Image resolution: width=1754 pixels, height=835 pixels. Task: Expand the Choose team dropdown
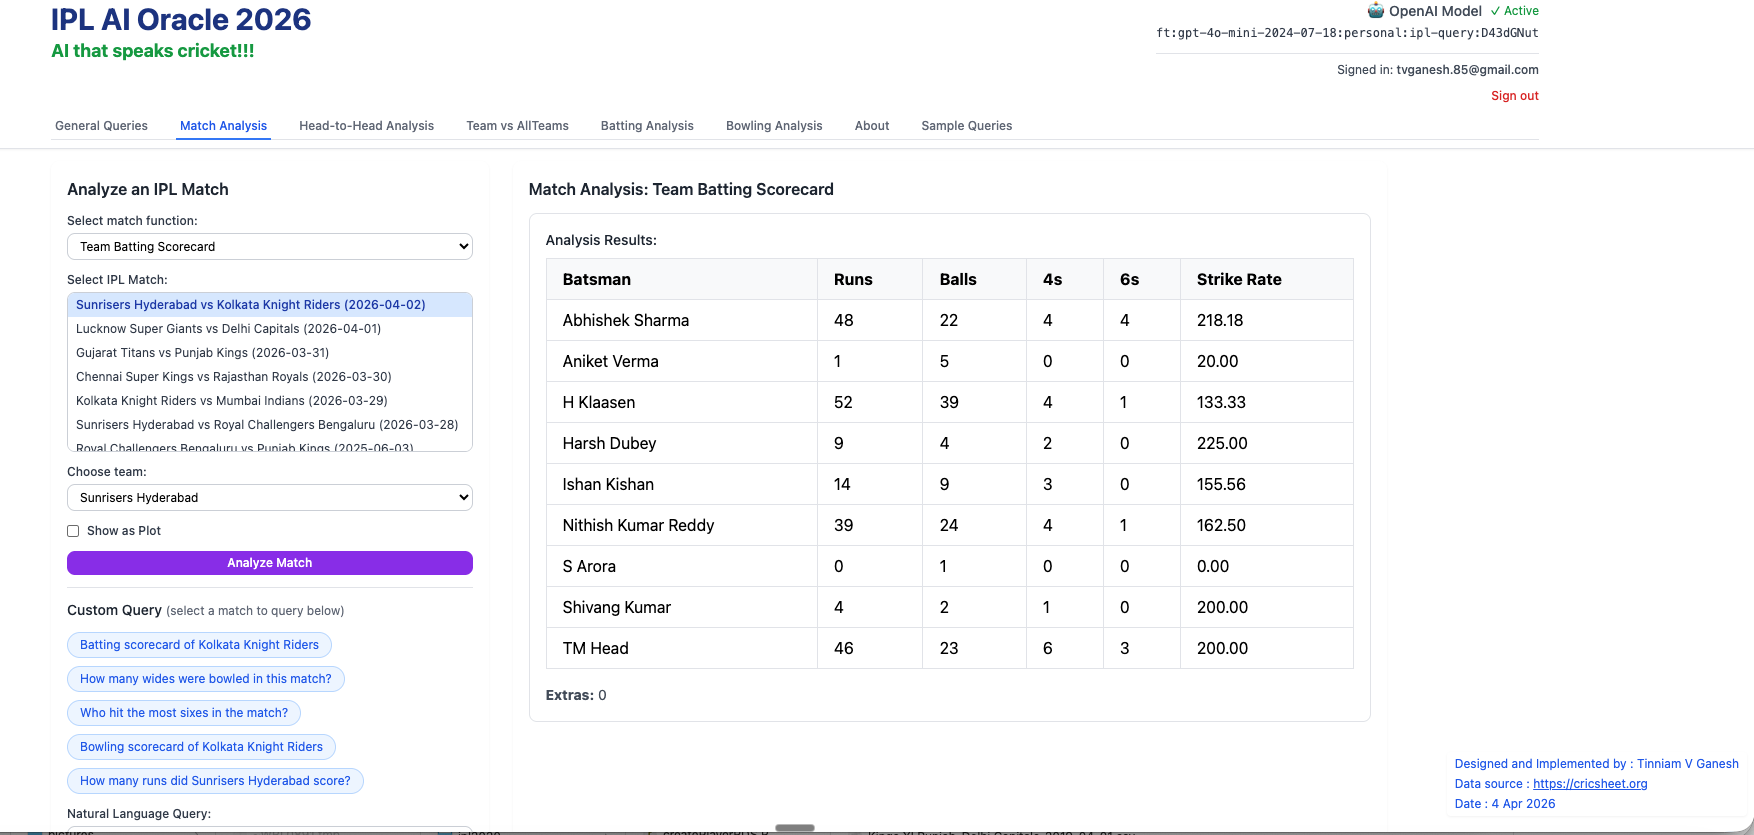[269, 498]
